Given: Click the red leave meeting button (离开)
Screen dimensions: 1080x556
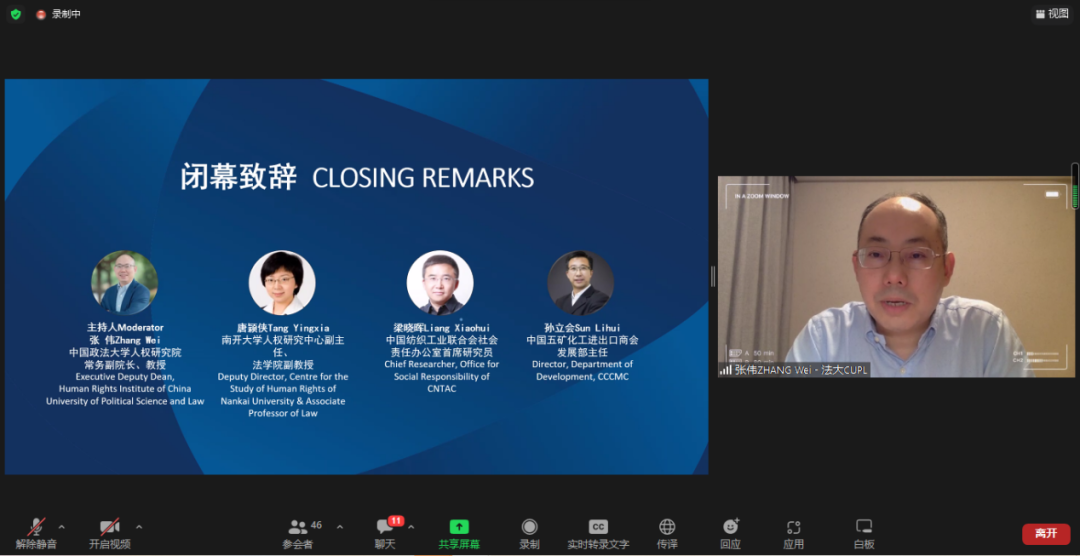Looking at the screenshot, I should pyautogui.click(x=1046, y=534).
